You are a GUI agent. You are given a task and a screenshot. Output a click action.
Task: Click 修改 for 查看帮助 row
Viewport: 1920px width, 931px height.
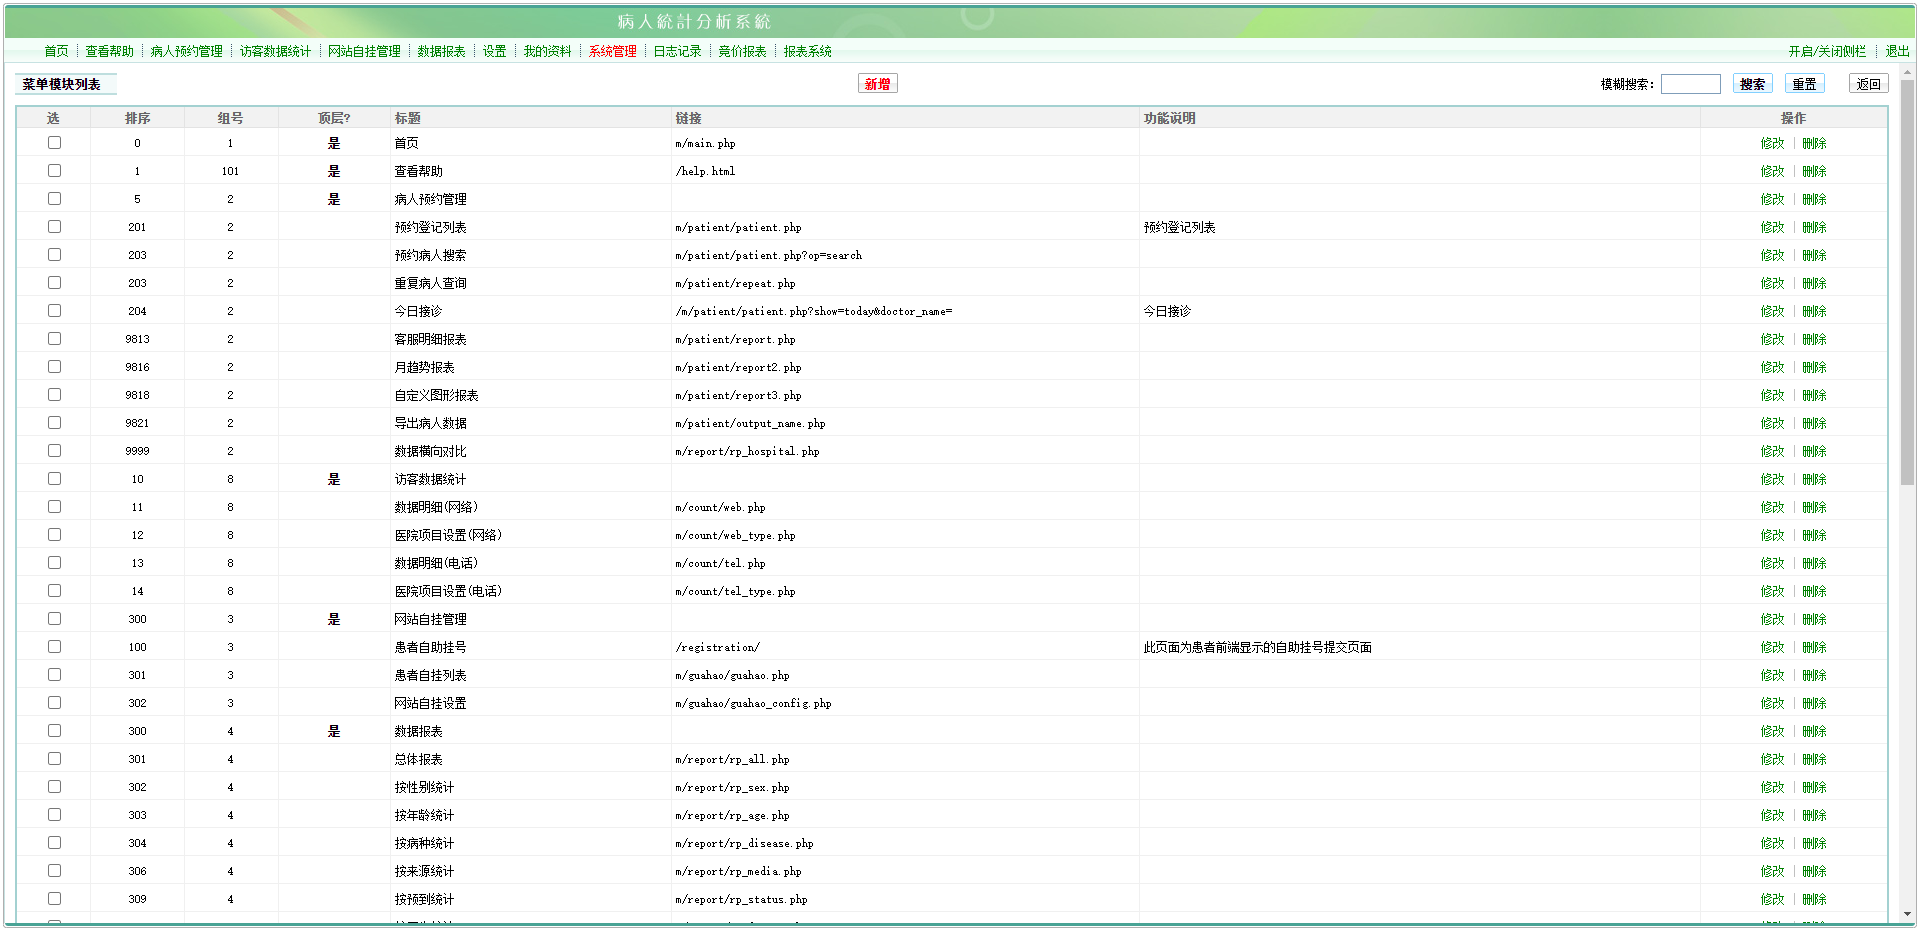pos(1772,171)
